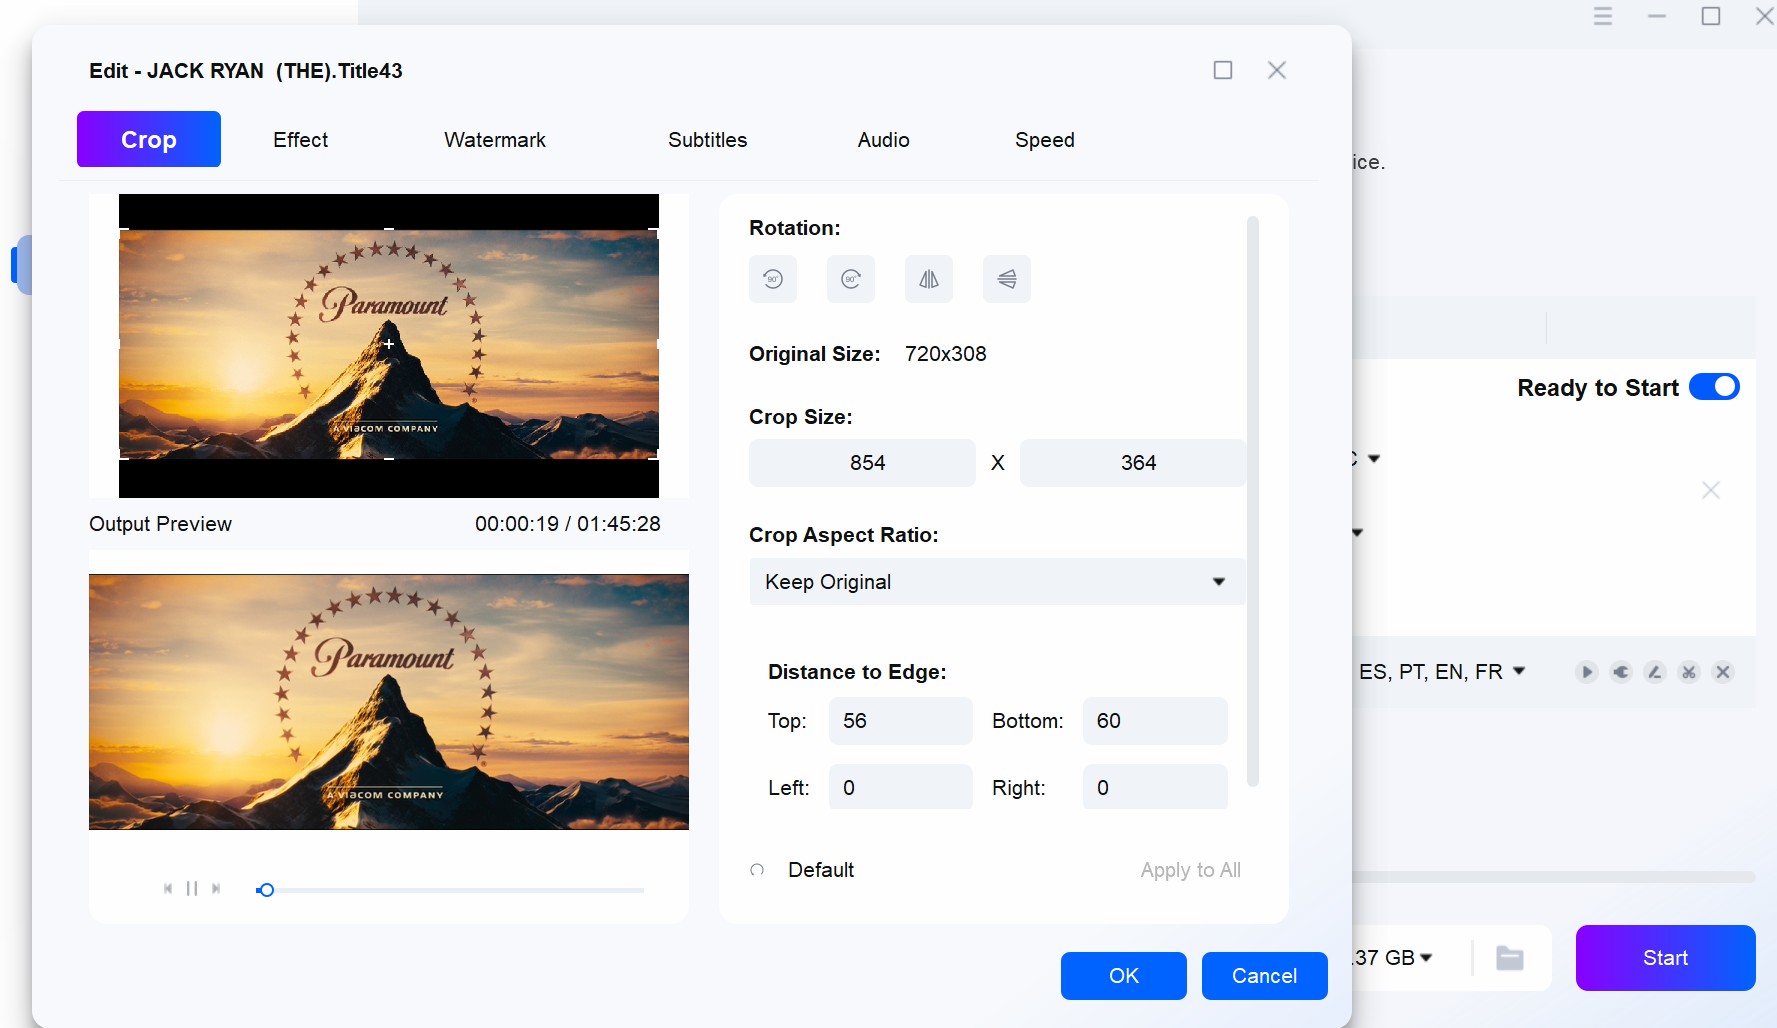Screen dimensions: 1777x1028
Task: Open subtitle languages ES, PT, EN, FR dropdown
Action: 1442,672
